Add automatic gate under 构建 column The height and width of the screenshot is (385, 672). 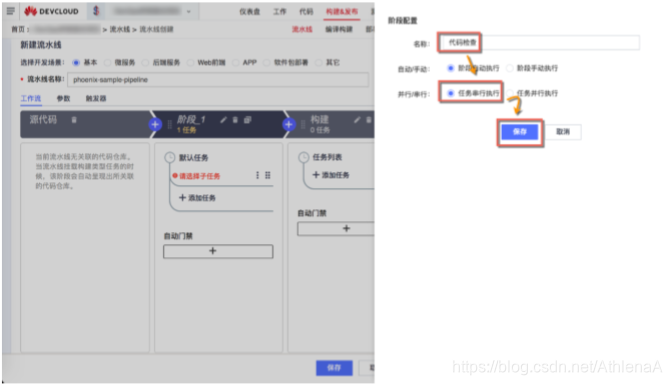(x=336, y=229)
